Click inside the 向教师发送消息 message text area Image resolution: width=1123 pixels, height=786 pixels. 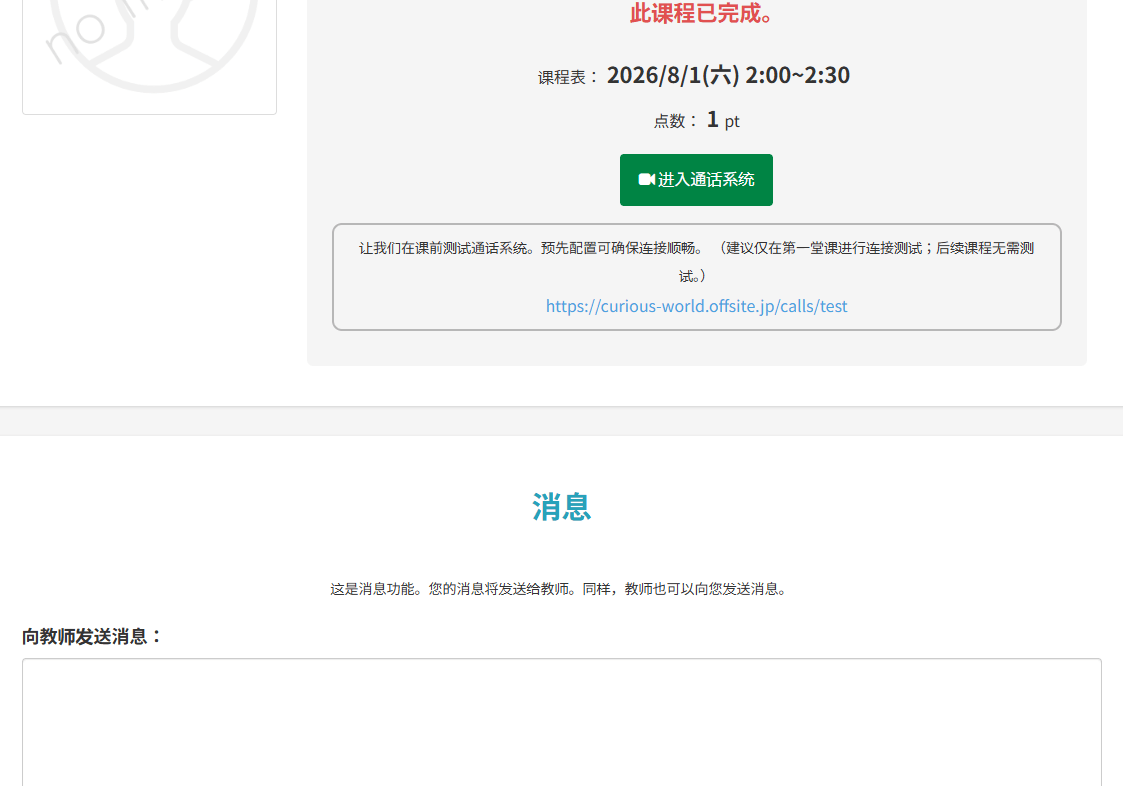click(562, 722)
